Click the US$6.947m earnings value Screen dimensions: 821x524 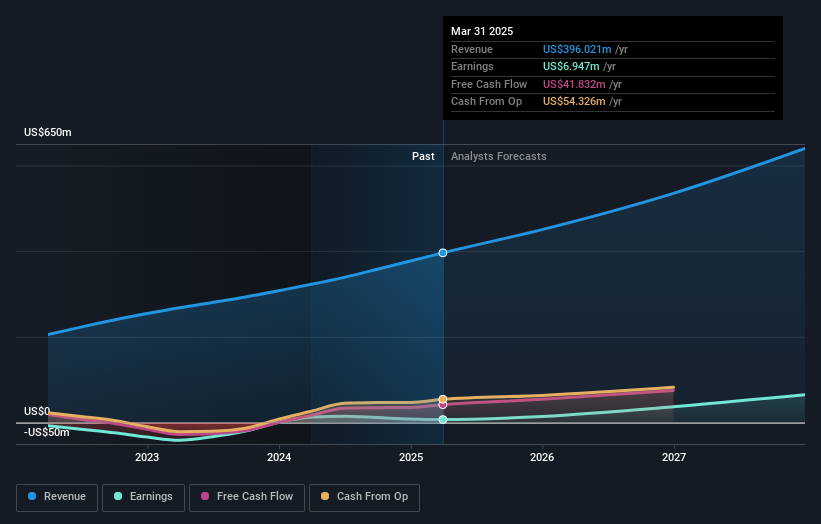click(571, 66)
